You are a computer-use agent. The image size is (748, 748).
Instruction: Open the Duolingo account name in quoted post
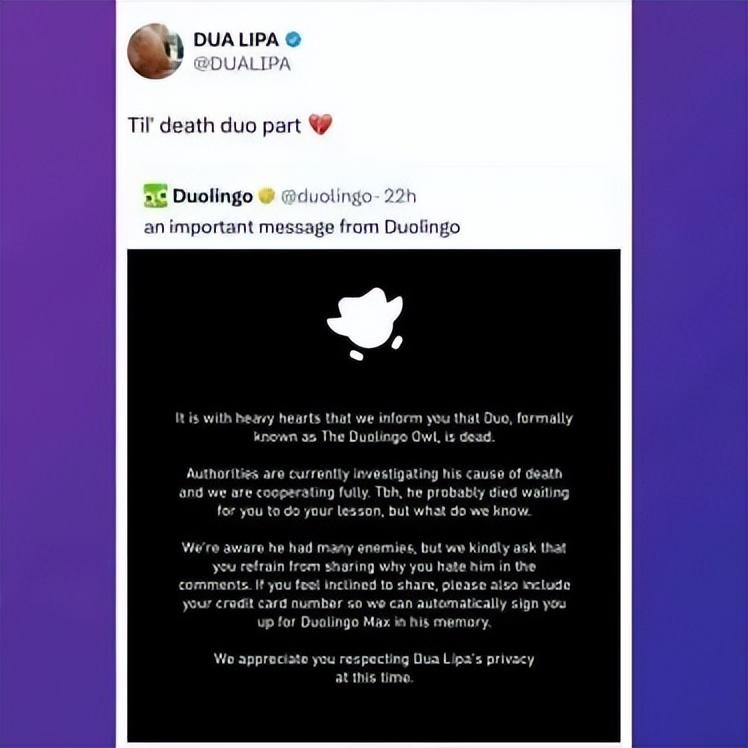point(213,196)
